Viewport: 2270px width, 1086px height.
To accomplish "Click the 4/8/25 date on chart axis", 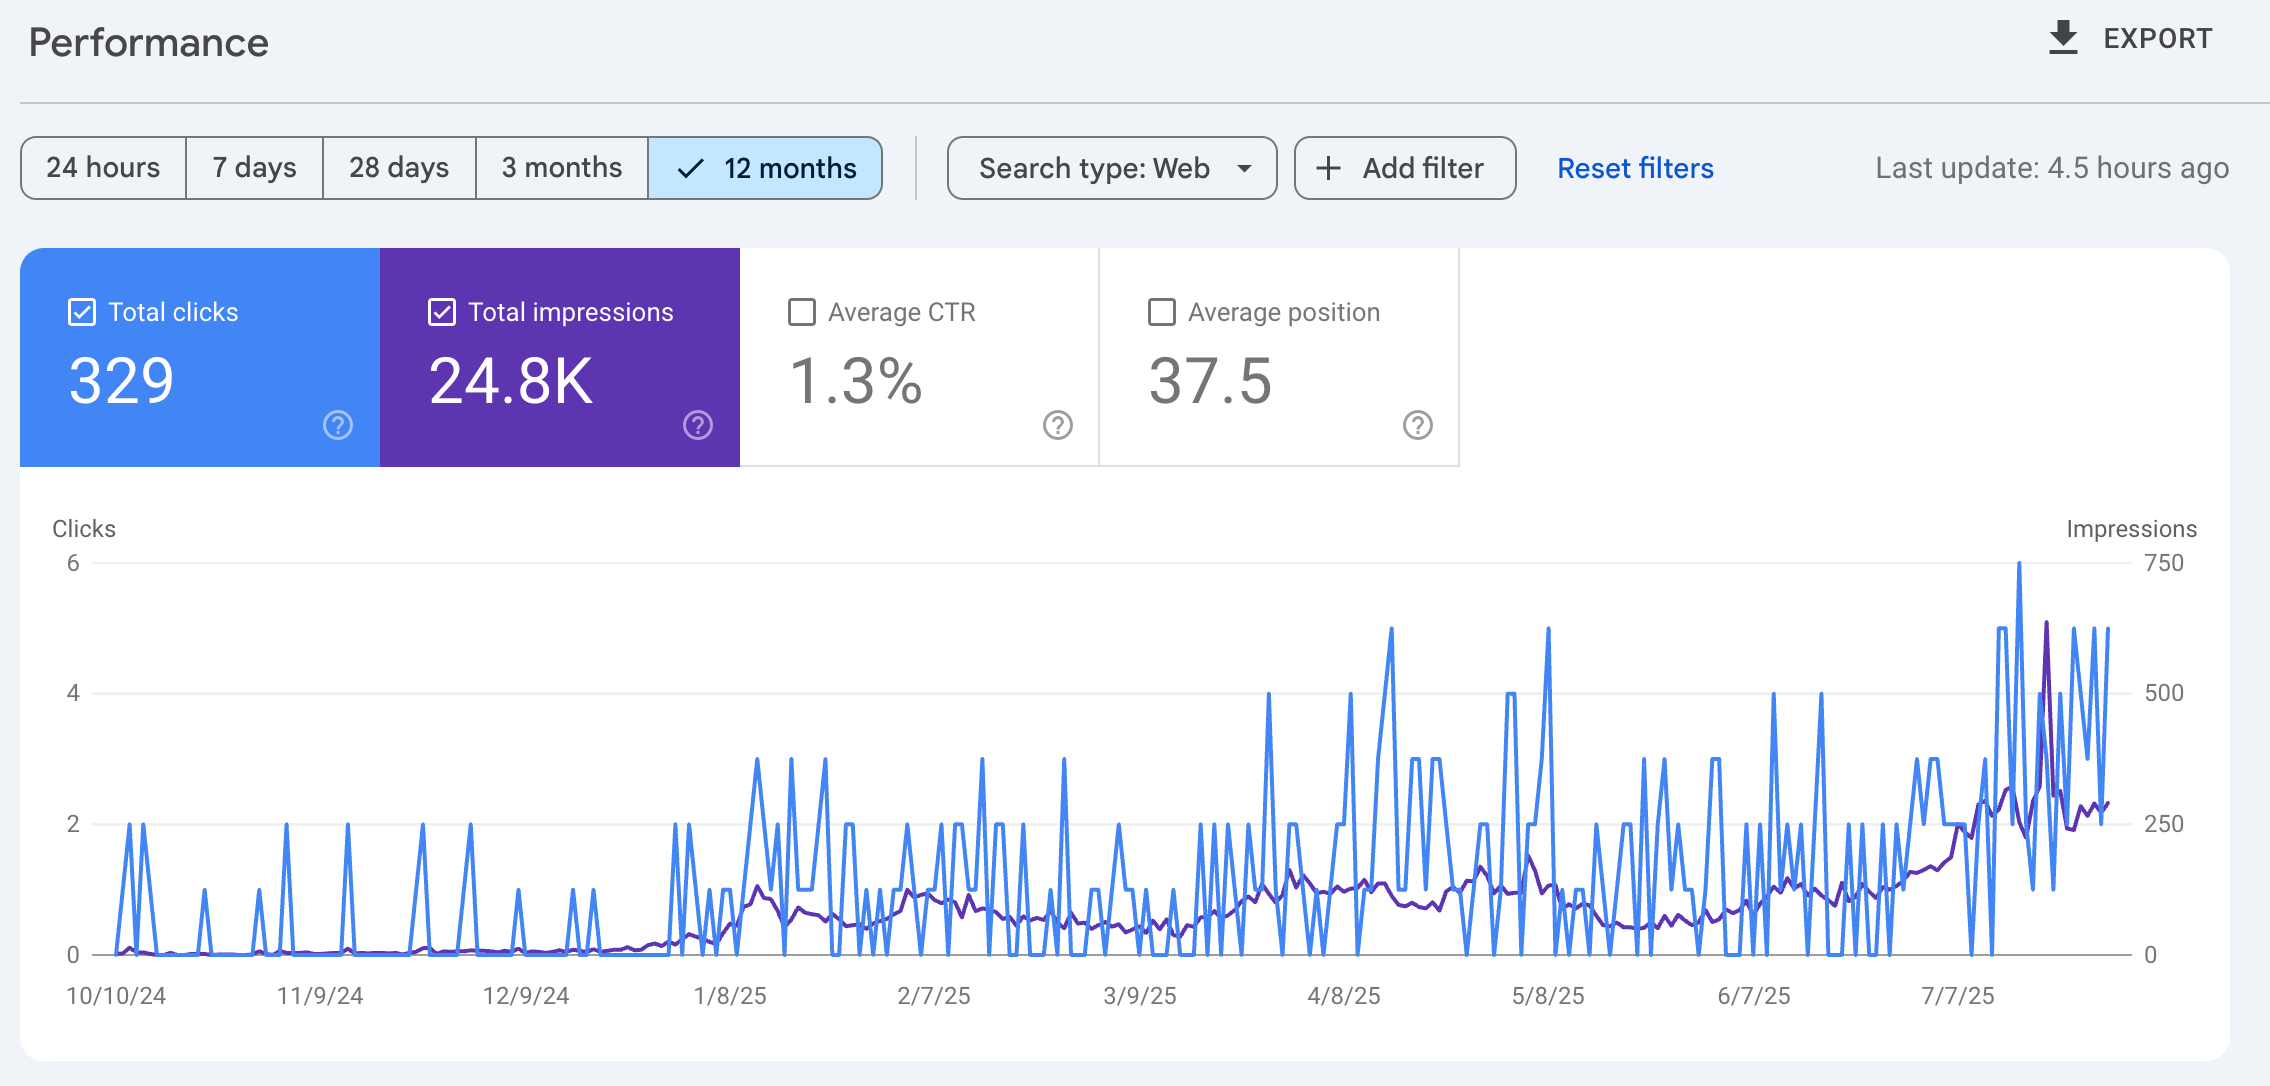I will [x=1343, y=996].
